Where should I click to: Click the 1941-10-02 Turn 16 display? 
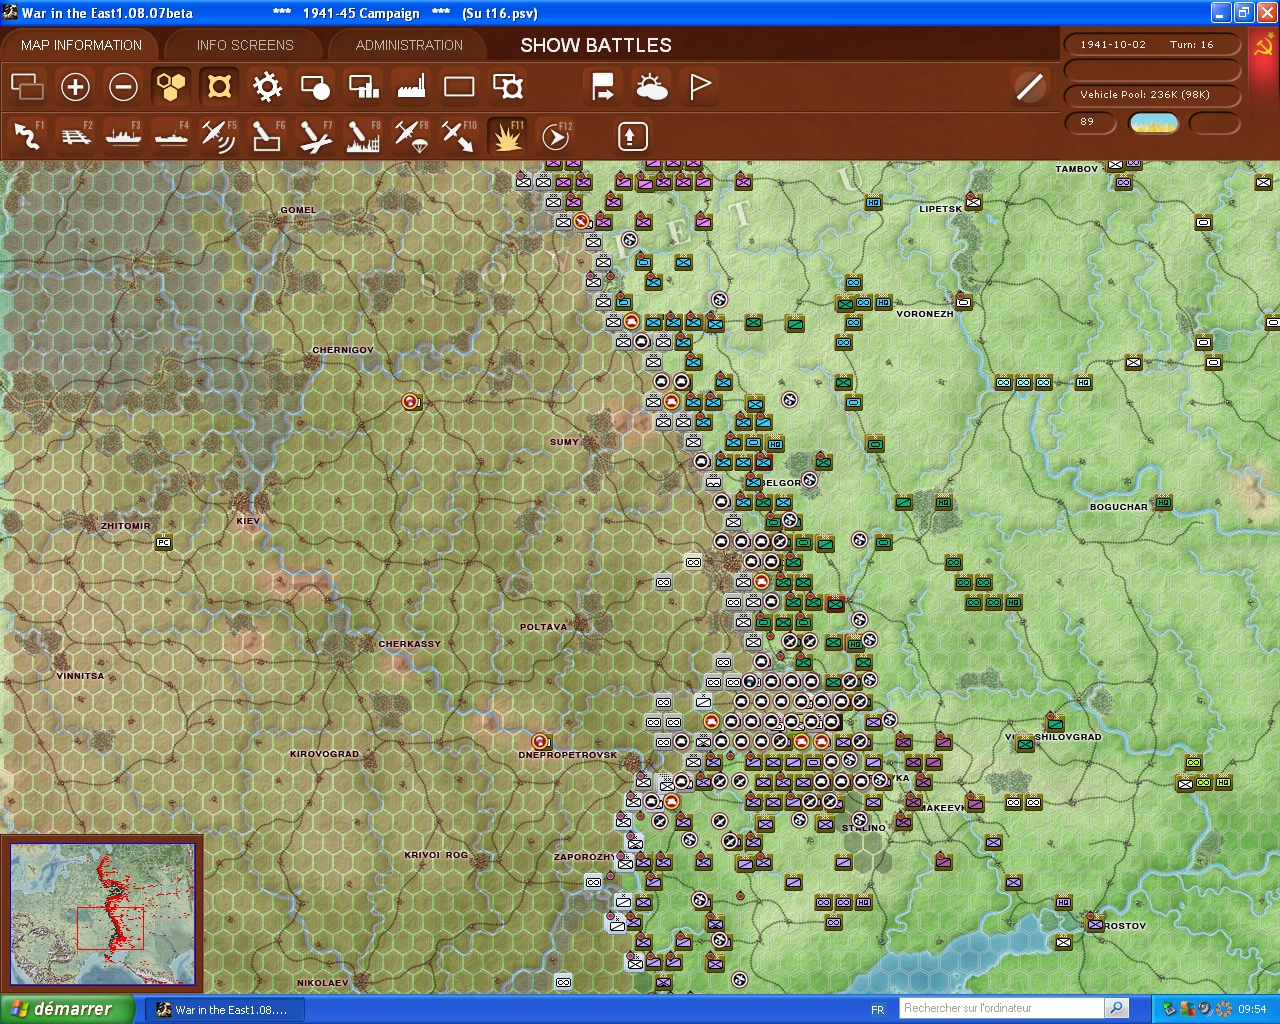tap(1152, 45)
